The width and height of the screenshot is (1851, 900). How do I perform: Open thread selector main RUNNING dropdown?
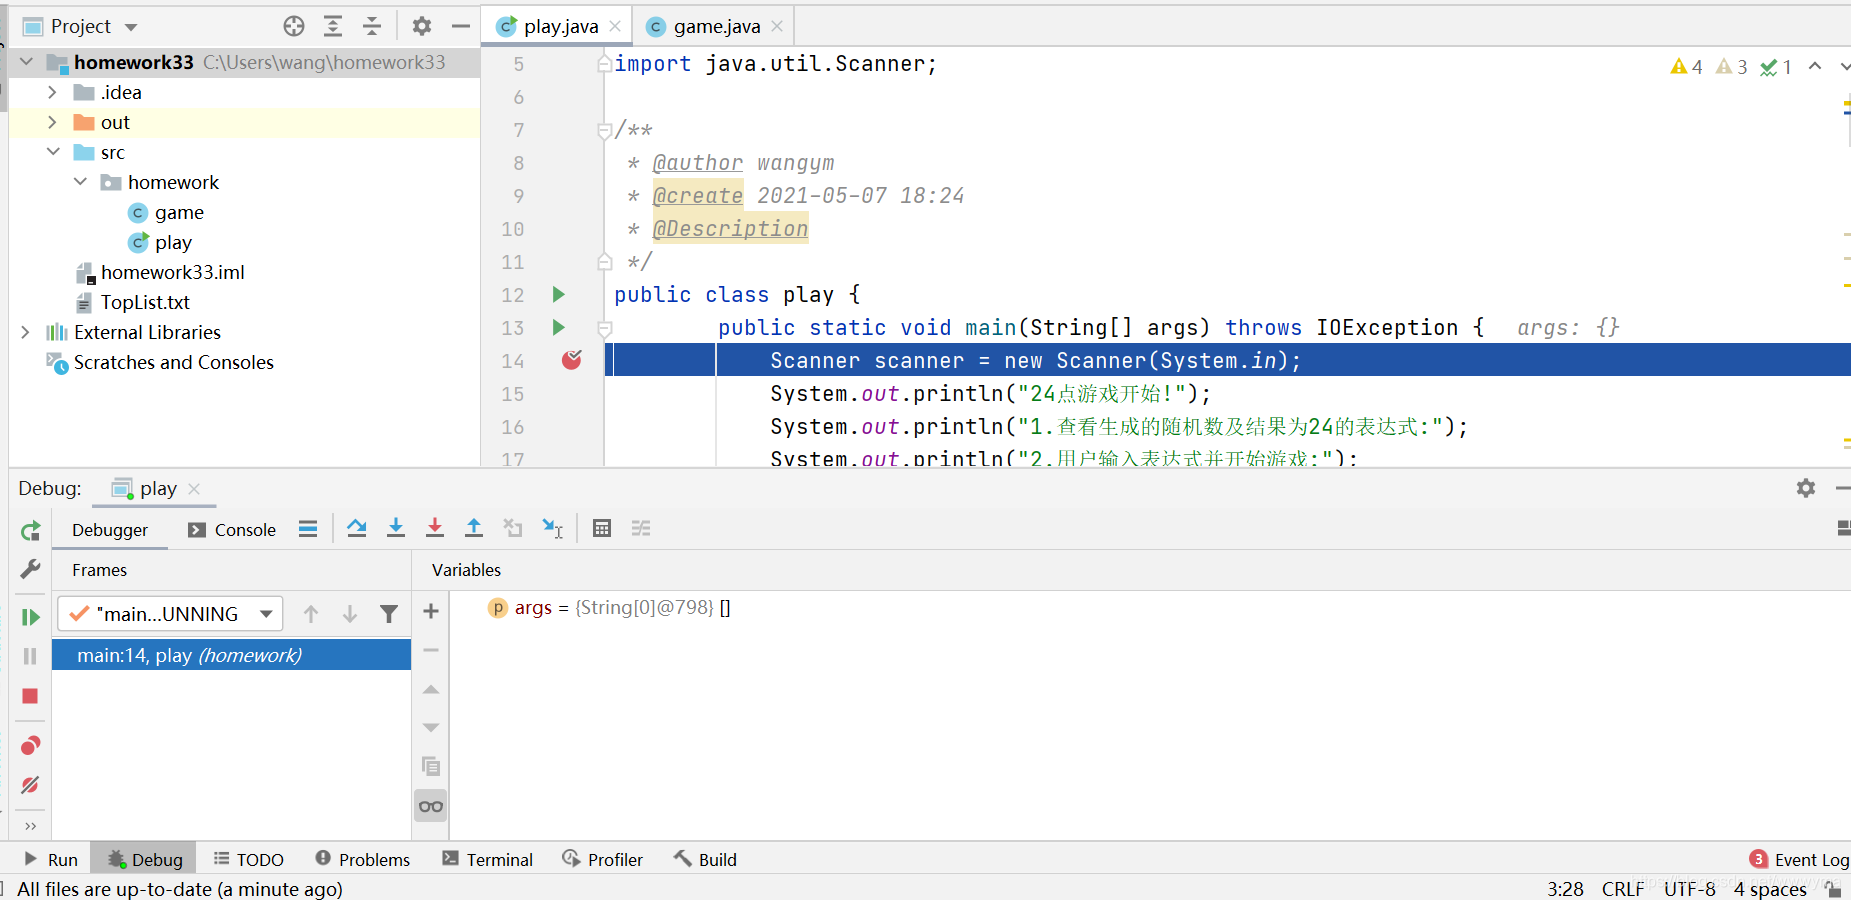coord(170,614)
